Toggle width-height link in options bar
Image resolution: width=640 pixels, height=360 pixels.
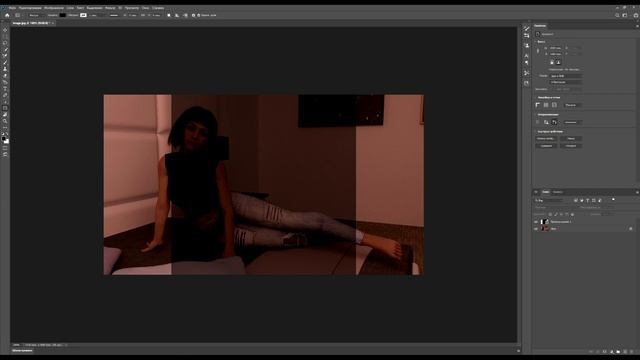(x=143, y=15)
